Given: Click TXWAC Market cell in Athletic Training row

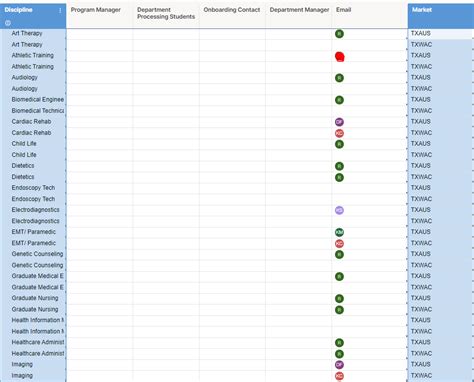Looking at the screenshot, I should [441, 67].
